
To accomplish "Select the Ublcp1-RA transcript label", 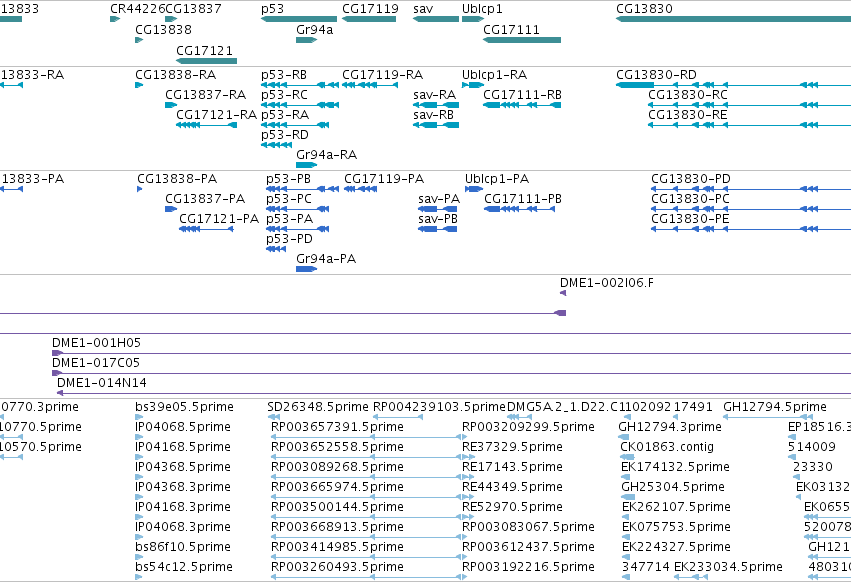I will (494, 75).
